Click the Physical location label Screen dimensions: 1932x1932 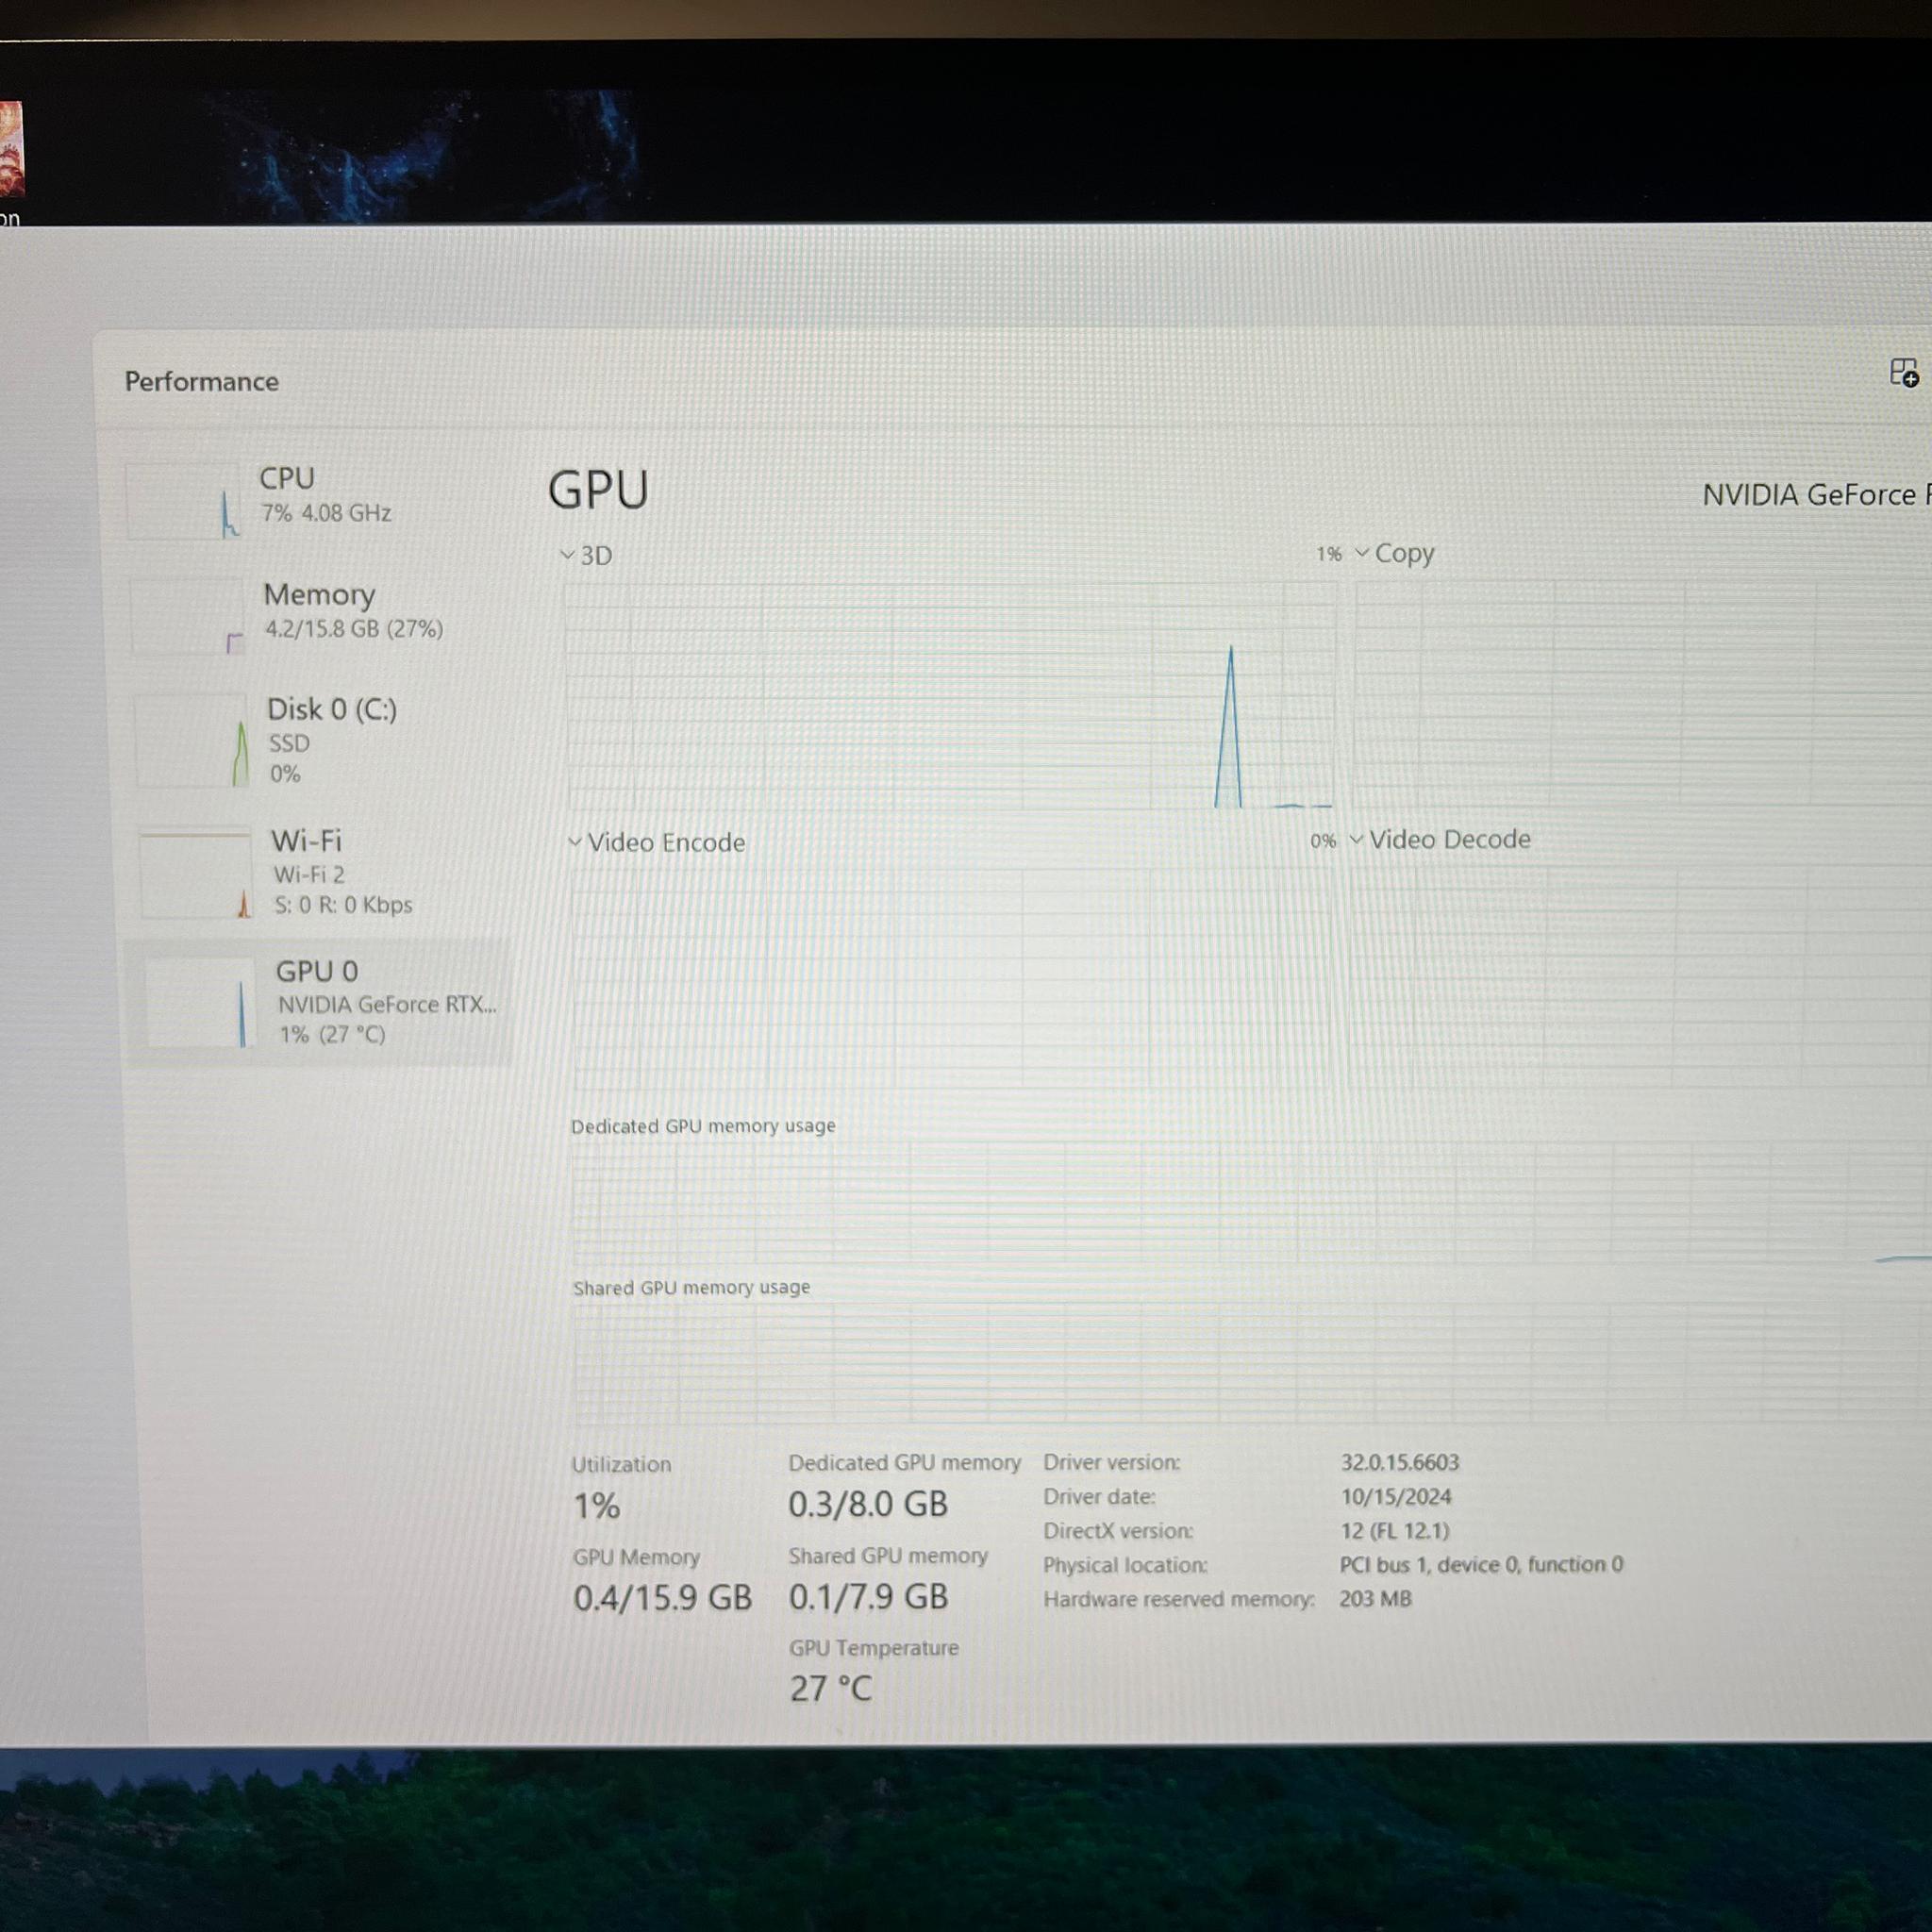[1125, 1565]
